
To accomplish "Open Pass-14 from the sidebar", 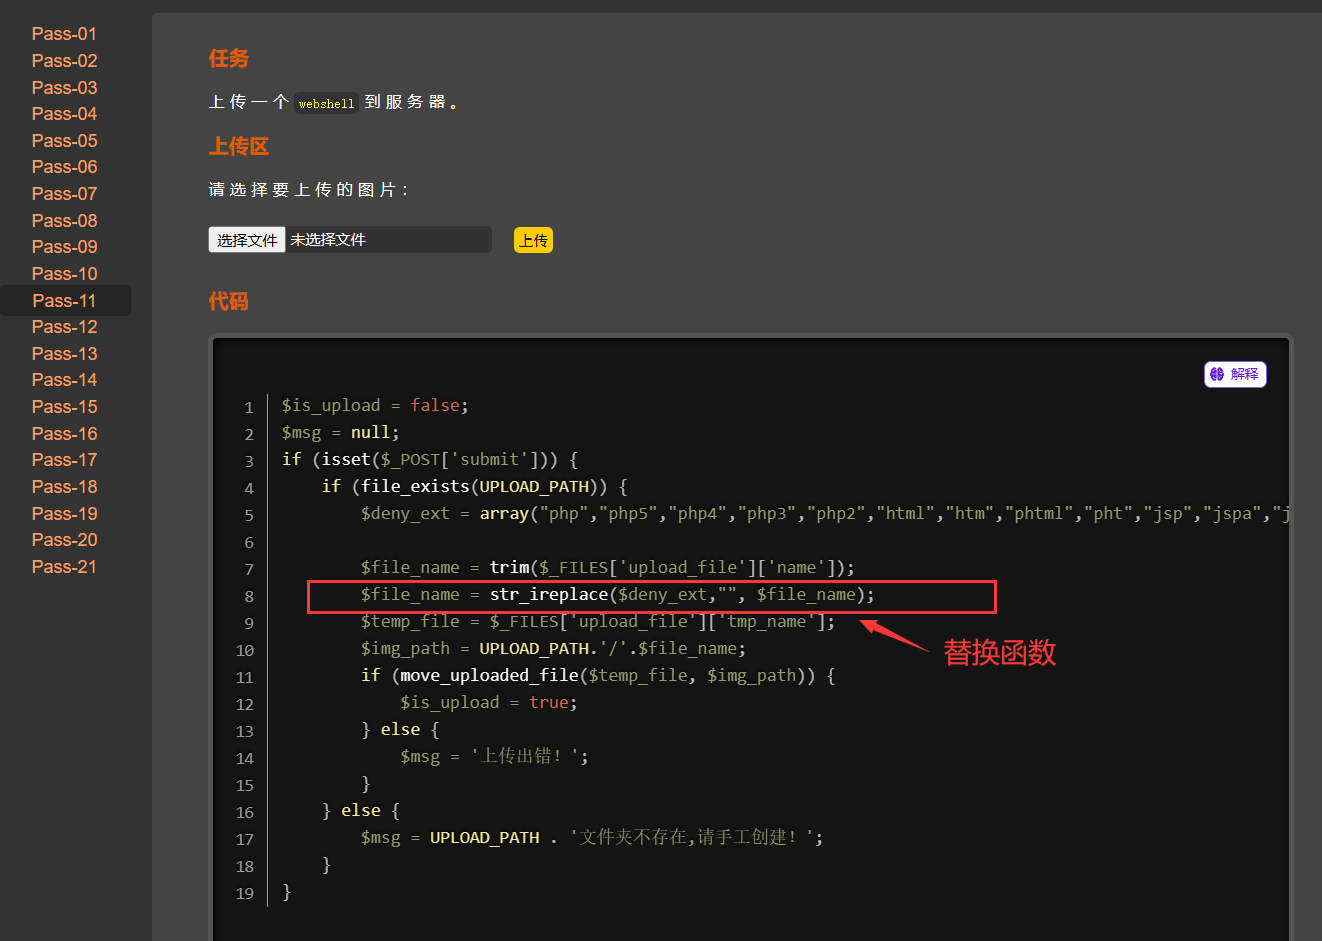I will click(65, 380).
